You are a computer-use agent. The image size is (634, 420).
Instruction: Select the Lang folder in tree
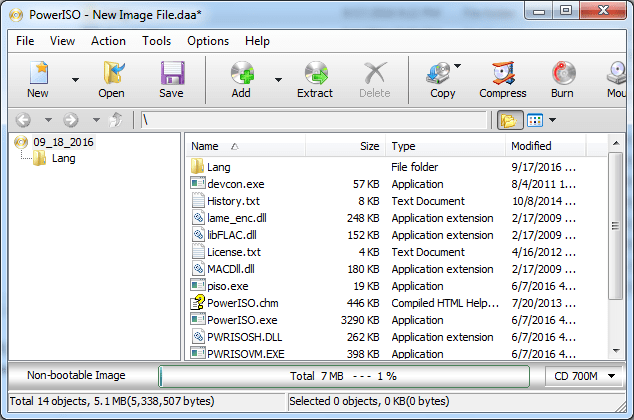[x=63, y=158]
